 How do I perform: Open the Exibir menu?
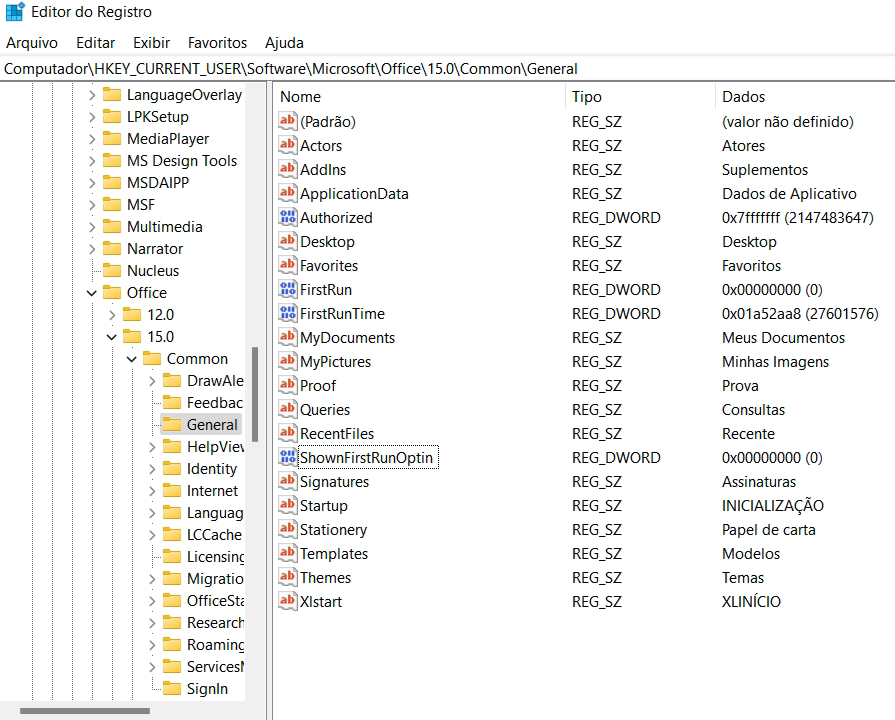click(x=151, y=43)
